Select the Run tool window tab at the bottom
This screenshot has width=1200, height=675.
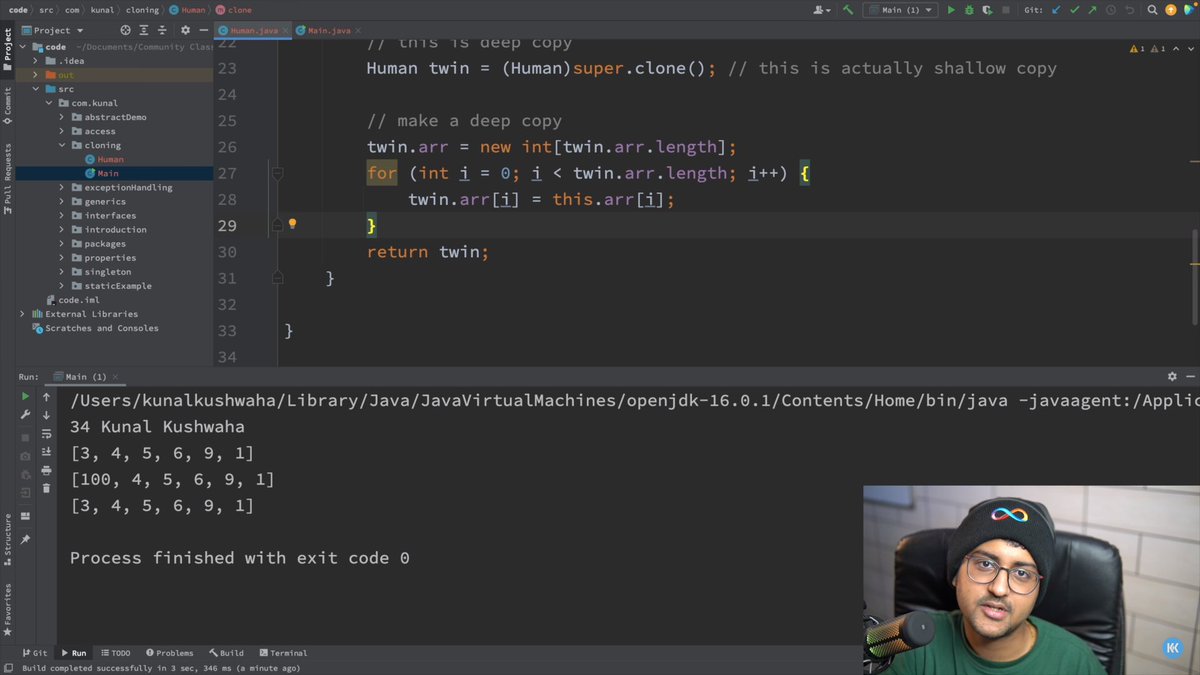click(x=74, y=653)
